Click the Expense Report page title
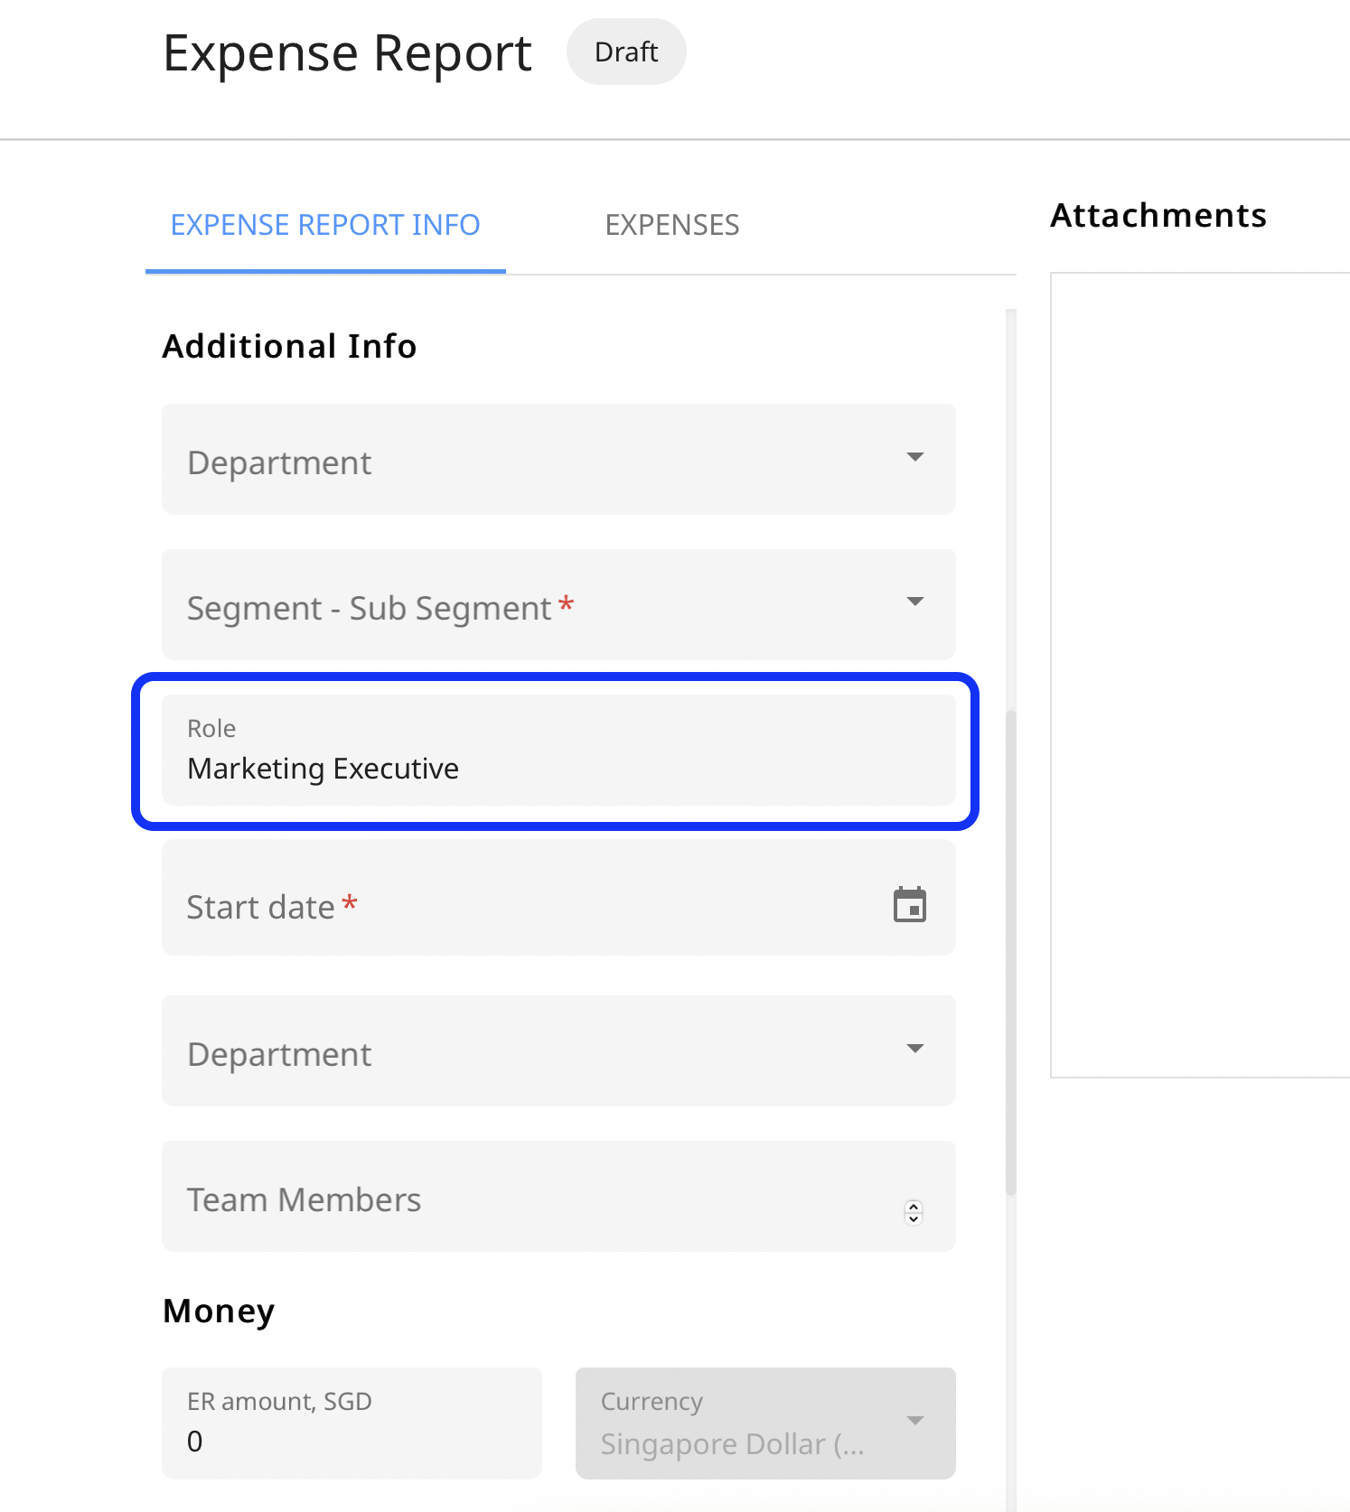Viewport: 1350px width, 1512px height. coord(347,52)
